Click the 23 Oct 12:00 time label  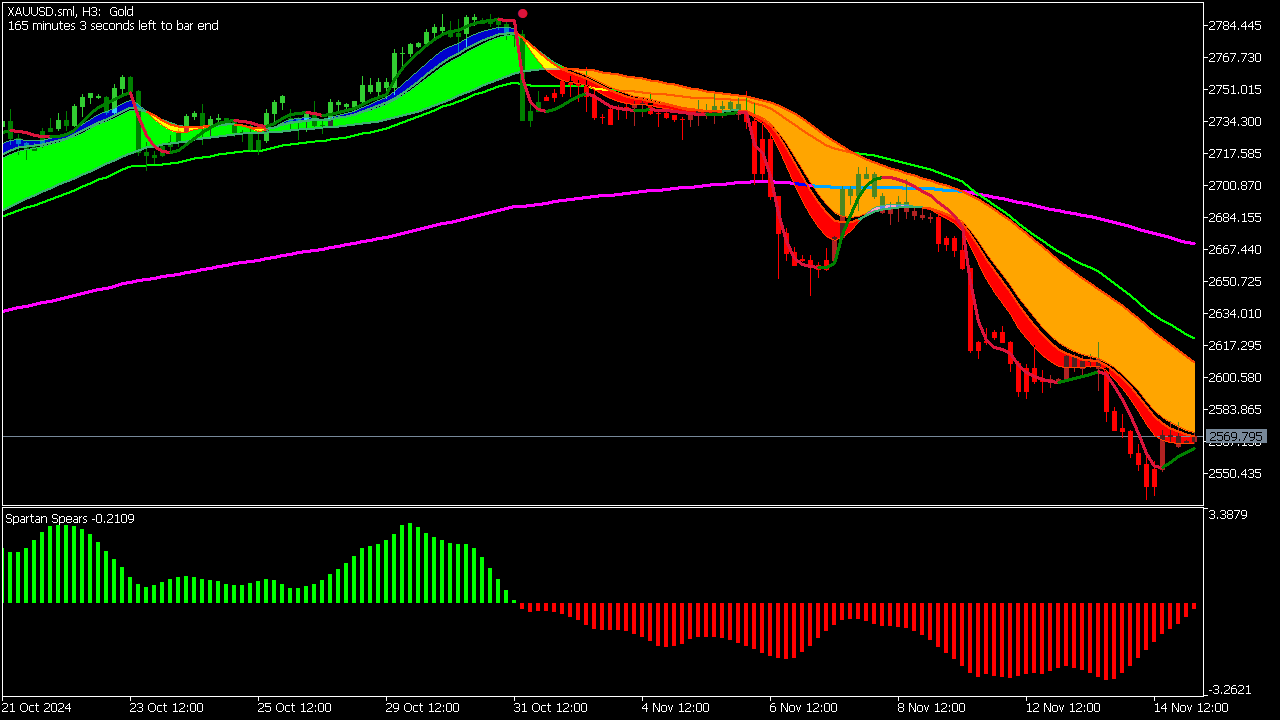click(167, 707)
